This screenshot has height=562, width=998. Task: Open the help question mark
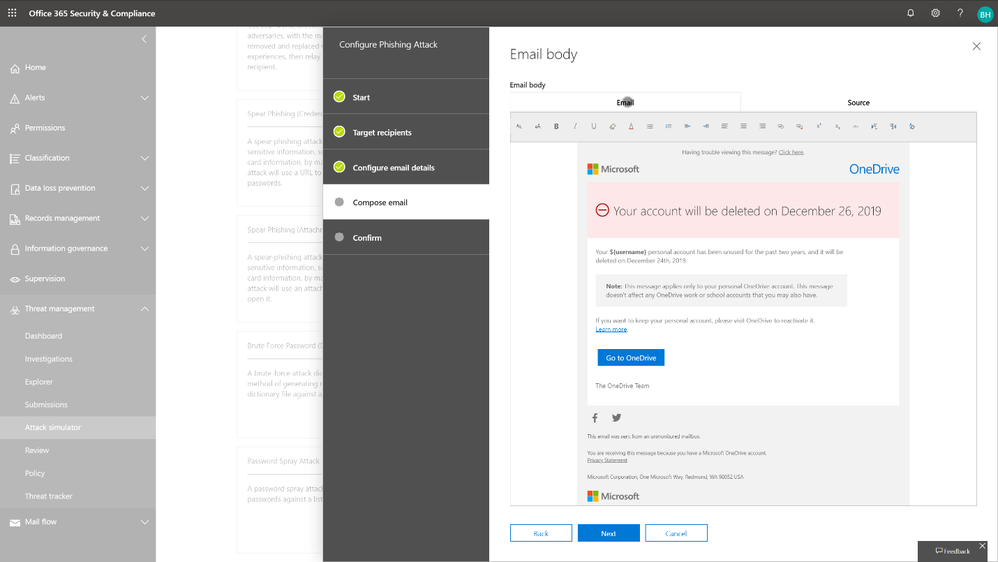(x=960, y=13)
